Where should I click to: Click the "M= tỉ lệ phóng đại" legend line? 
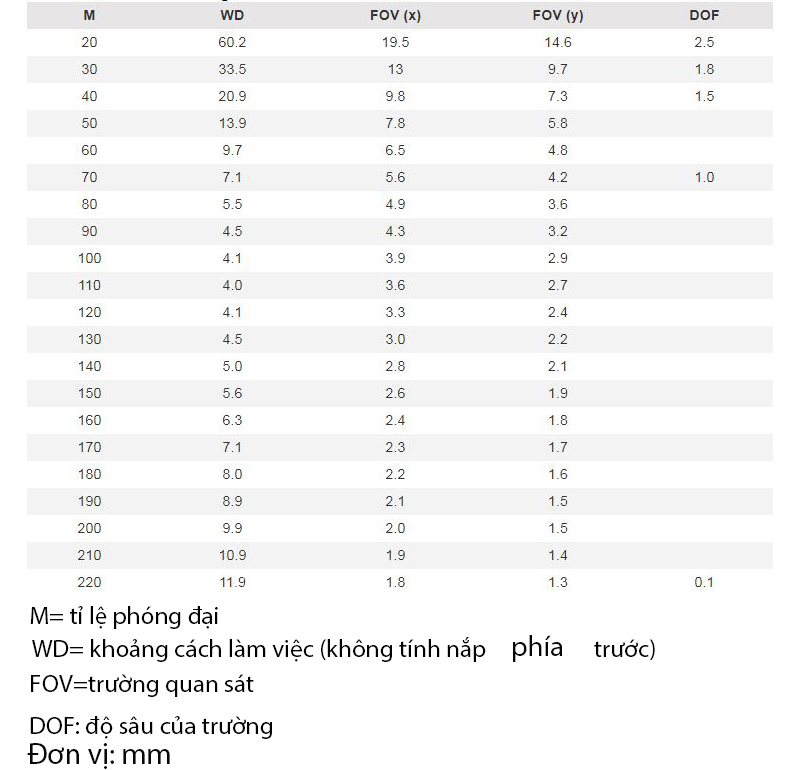tap(124, 616)
